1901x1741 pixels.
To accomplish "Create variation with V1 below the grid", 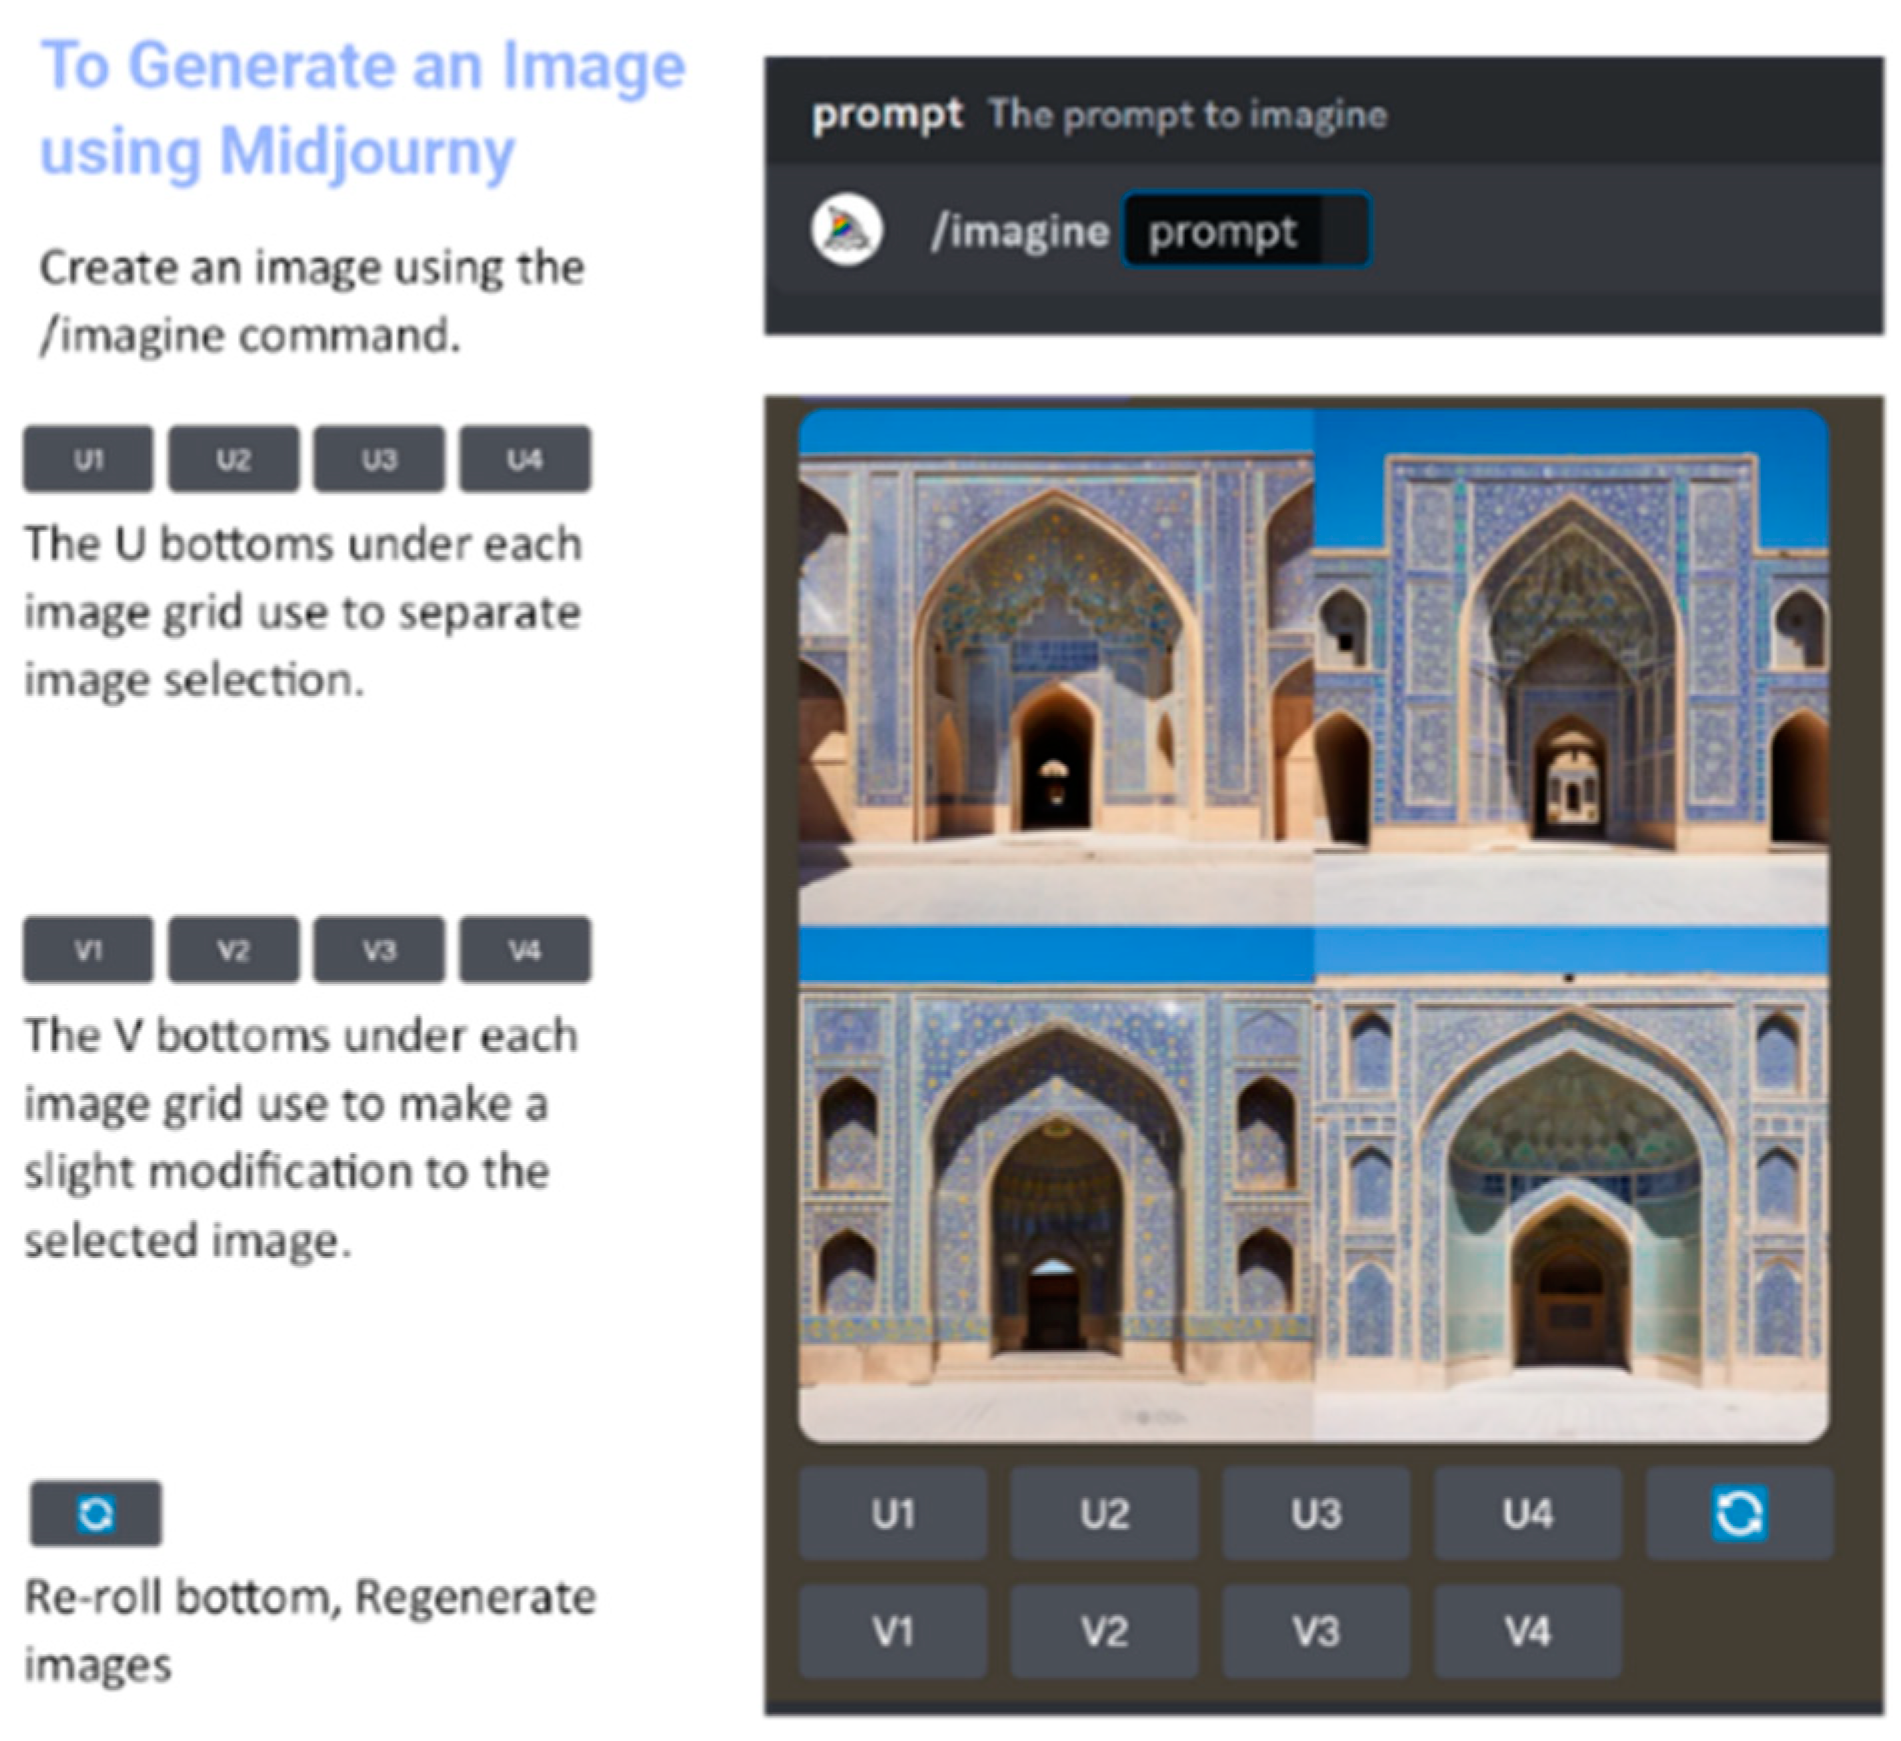I will (x=892, y=1631).
